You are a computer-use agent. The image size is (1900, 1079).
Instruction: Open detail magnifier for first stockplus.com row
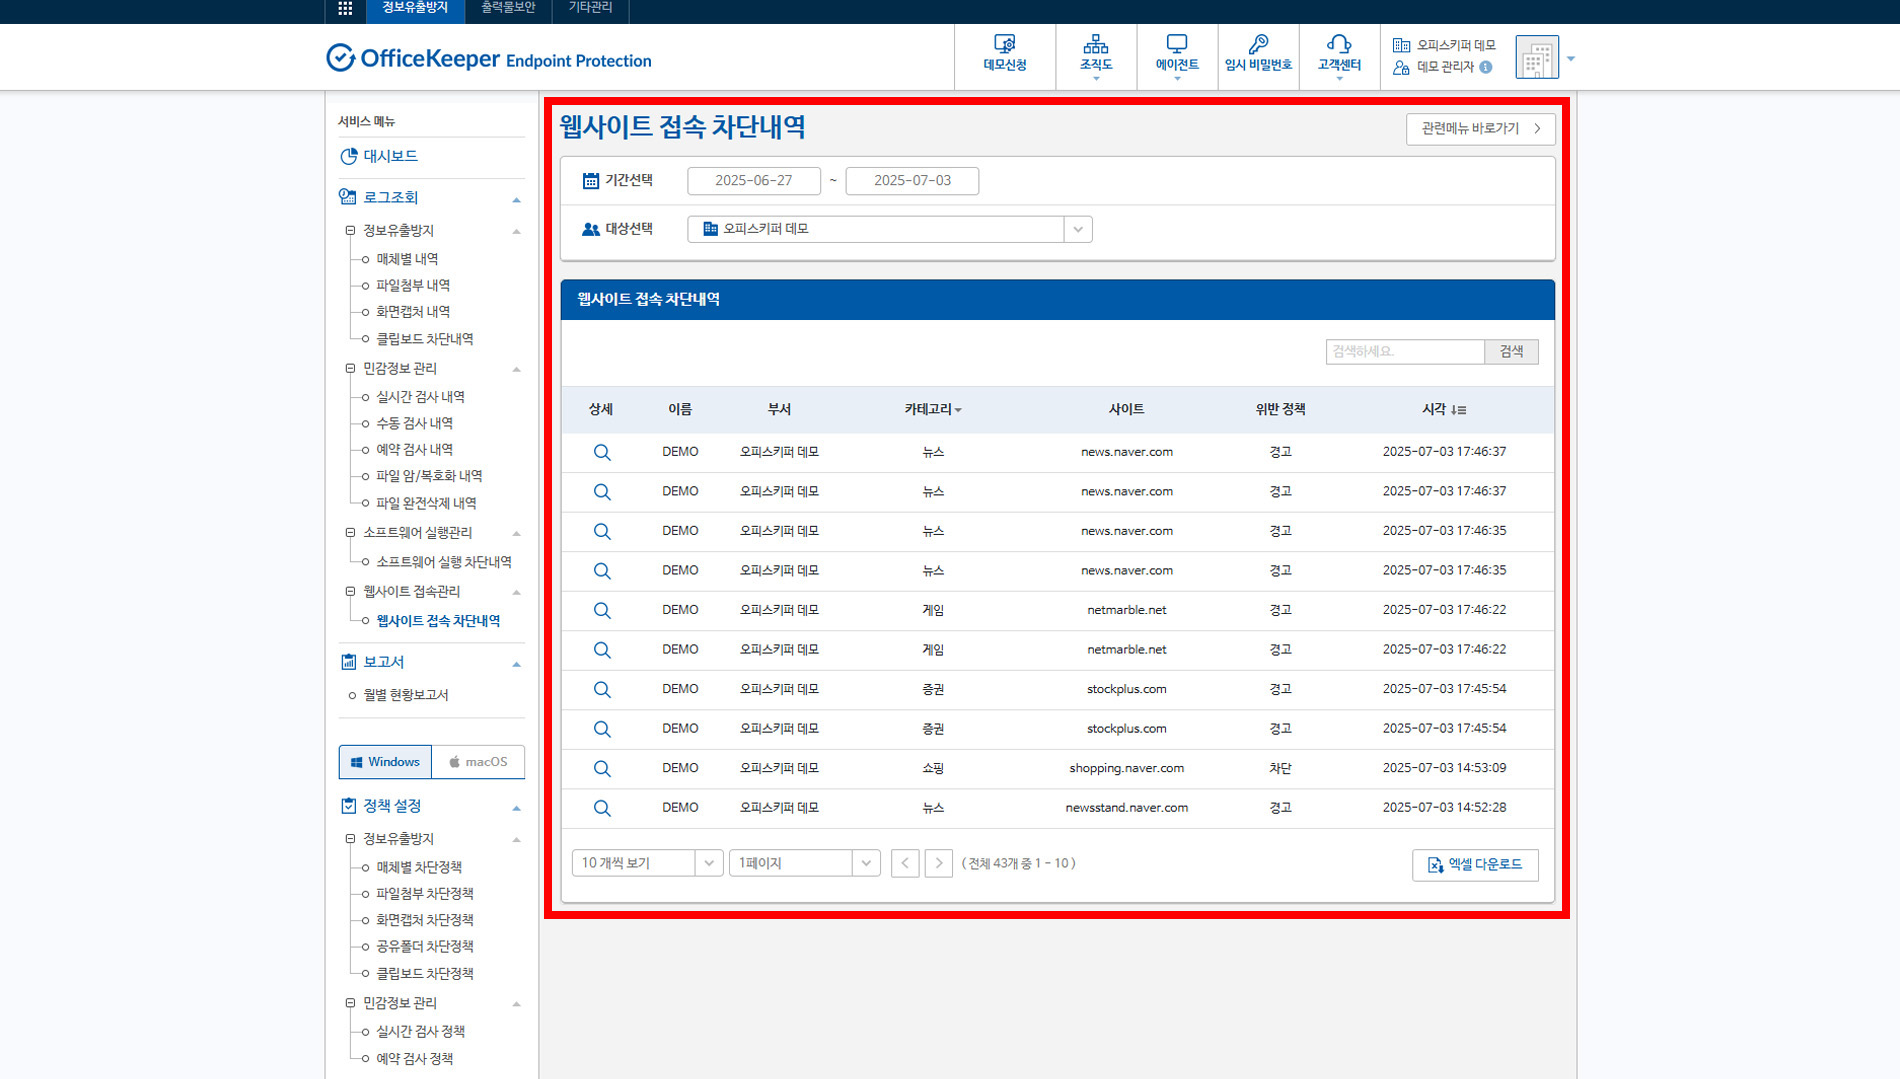pyautogui.click(x=602, y=689)
